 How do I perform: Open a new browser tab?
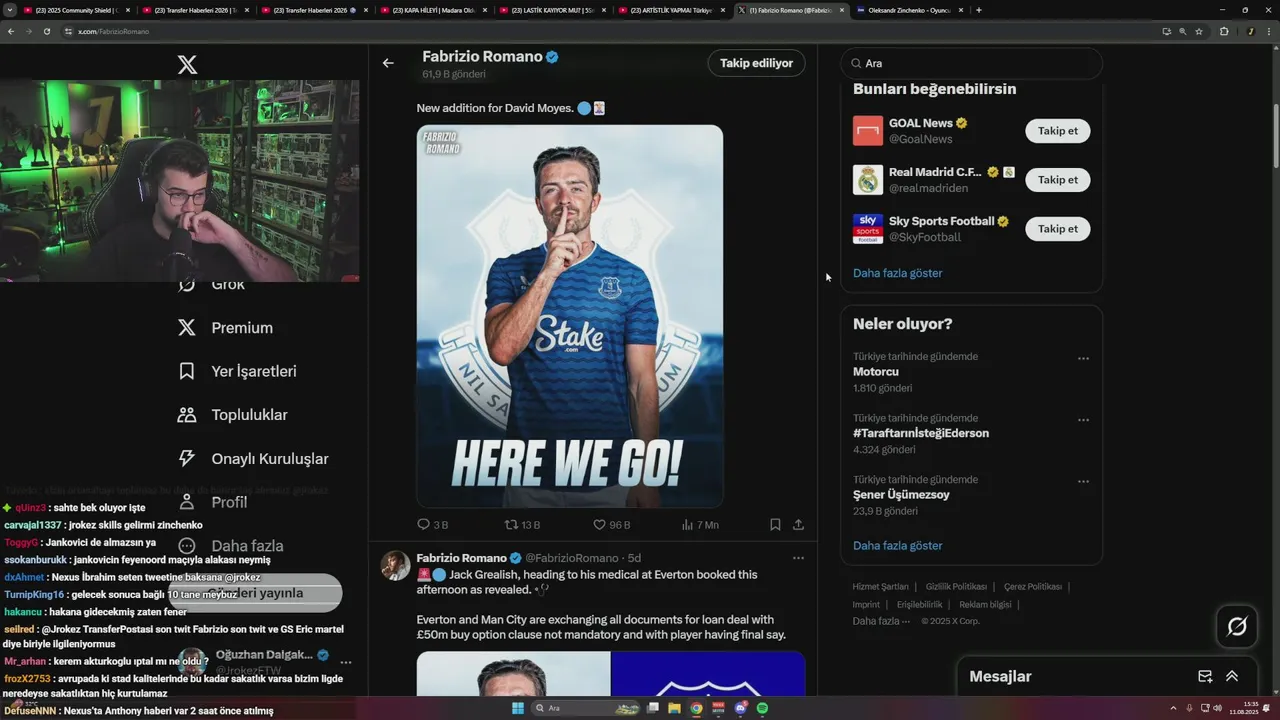(x=978, y=10)
